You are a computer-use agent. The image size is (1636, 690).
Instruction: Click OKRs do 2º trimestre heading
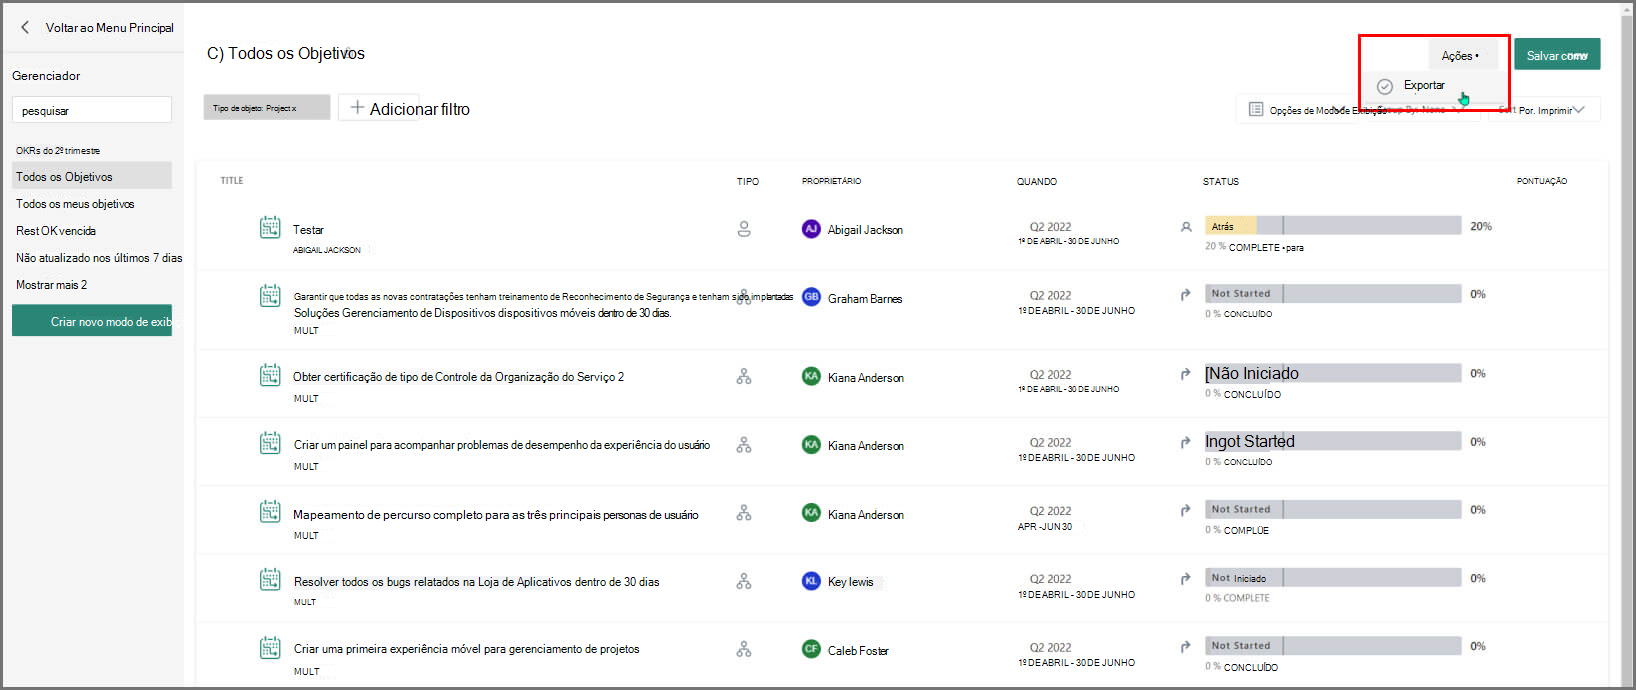[58, 151]
